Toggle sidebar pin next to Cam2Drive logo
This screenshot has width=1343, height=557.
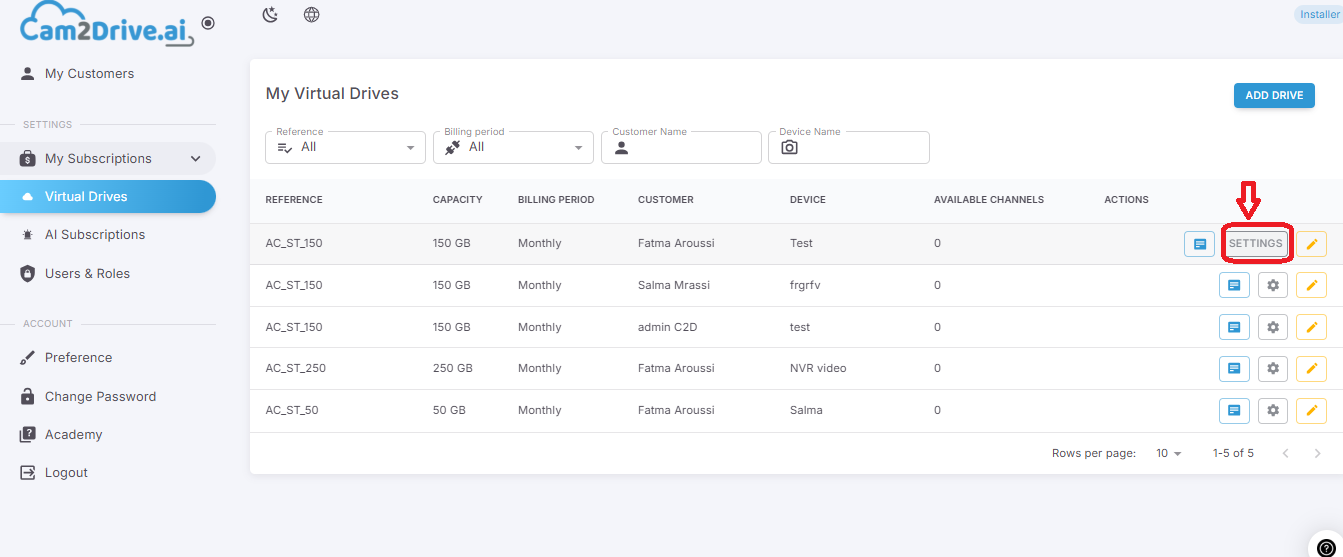(x=208, y=22)
